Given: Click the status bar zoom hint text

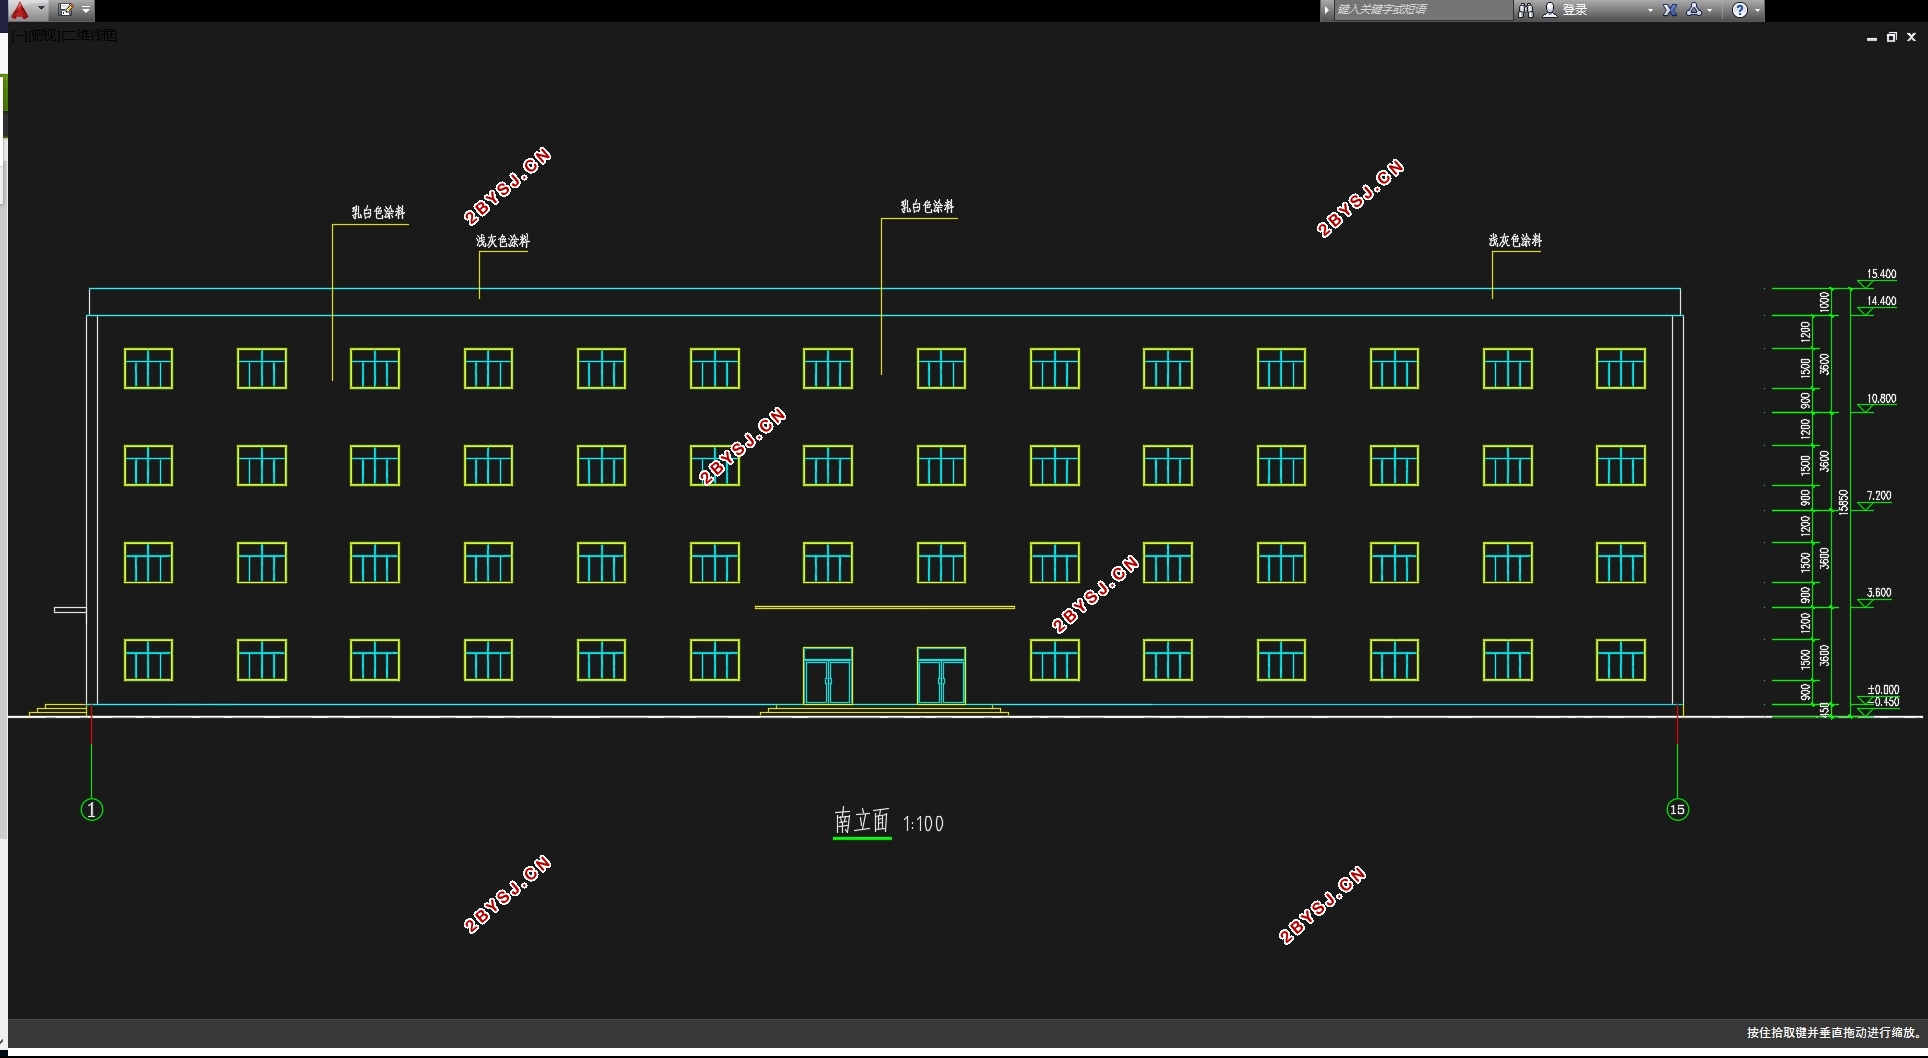Looking at the screenshot, I should [x=1834, y=1033].
